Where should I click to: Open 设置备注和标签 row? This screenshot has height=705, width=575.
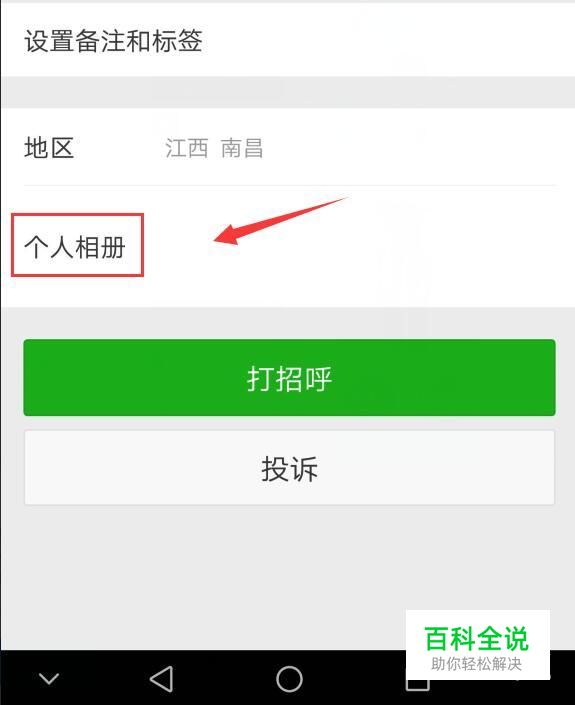(x=288, y=40)
